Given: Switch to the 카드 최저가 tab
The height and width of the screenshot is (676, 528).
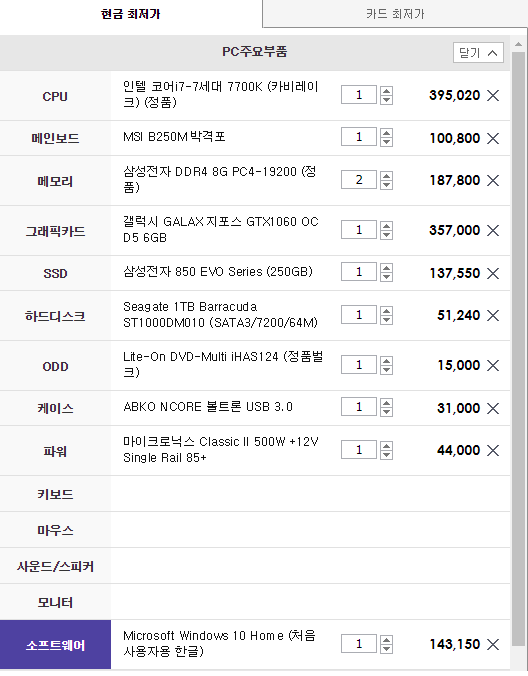Looking at the screenshot, I should click(x=395, y=14).
